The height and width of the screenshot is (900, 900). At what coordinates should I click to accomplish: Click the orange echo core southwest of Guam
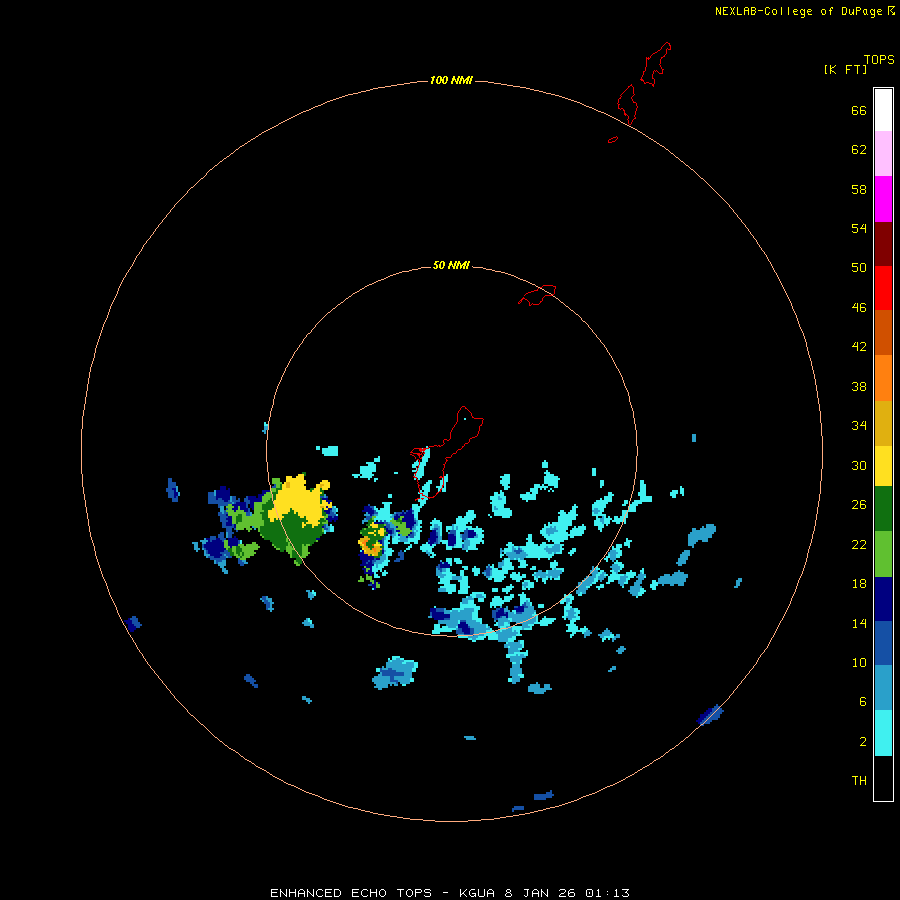(x=370, y=545)
